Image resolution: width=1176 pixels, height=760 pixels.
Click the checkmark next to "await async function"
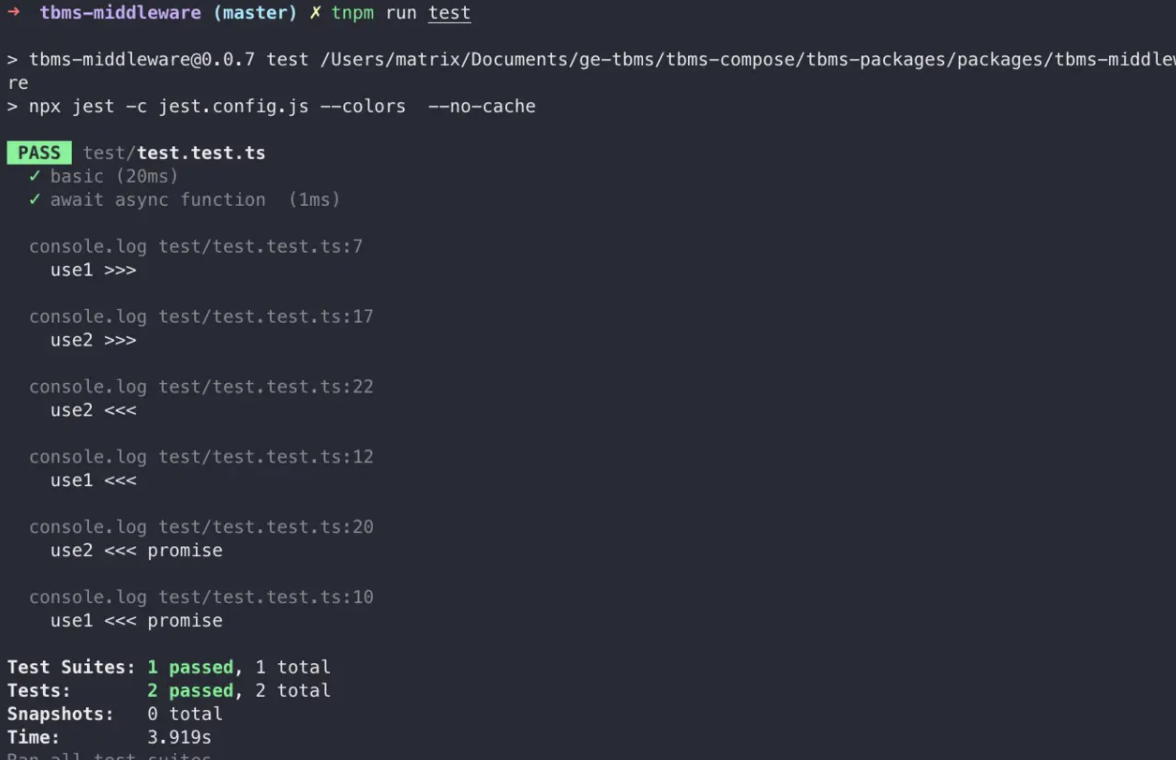[35, 200]
